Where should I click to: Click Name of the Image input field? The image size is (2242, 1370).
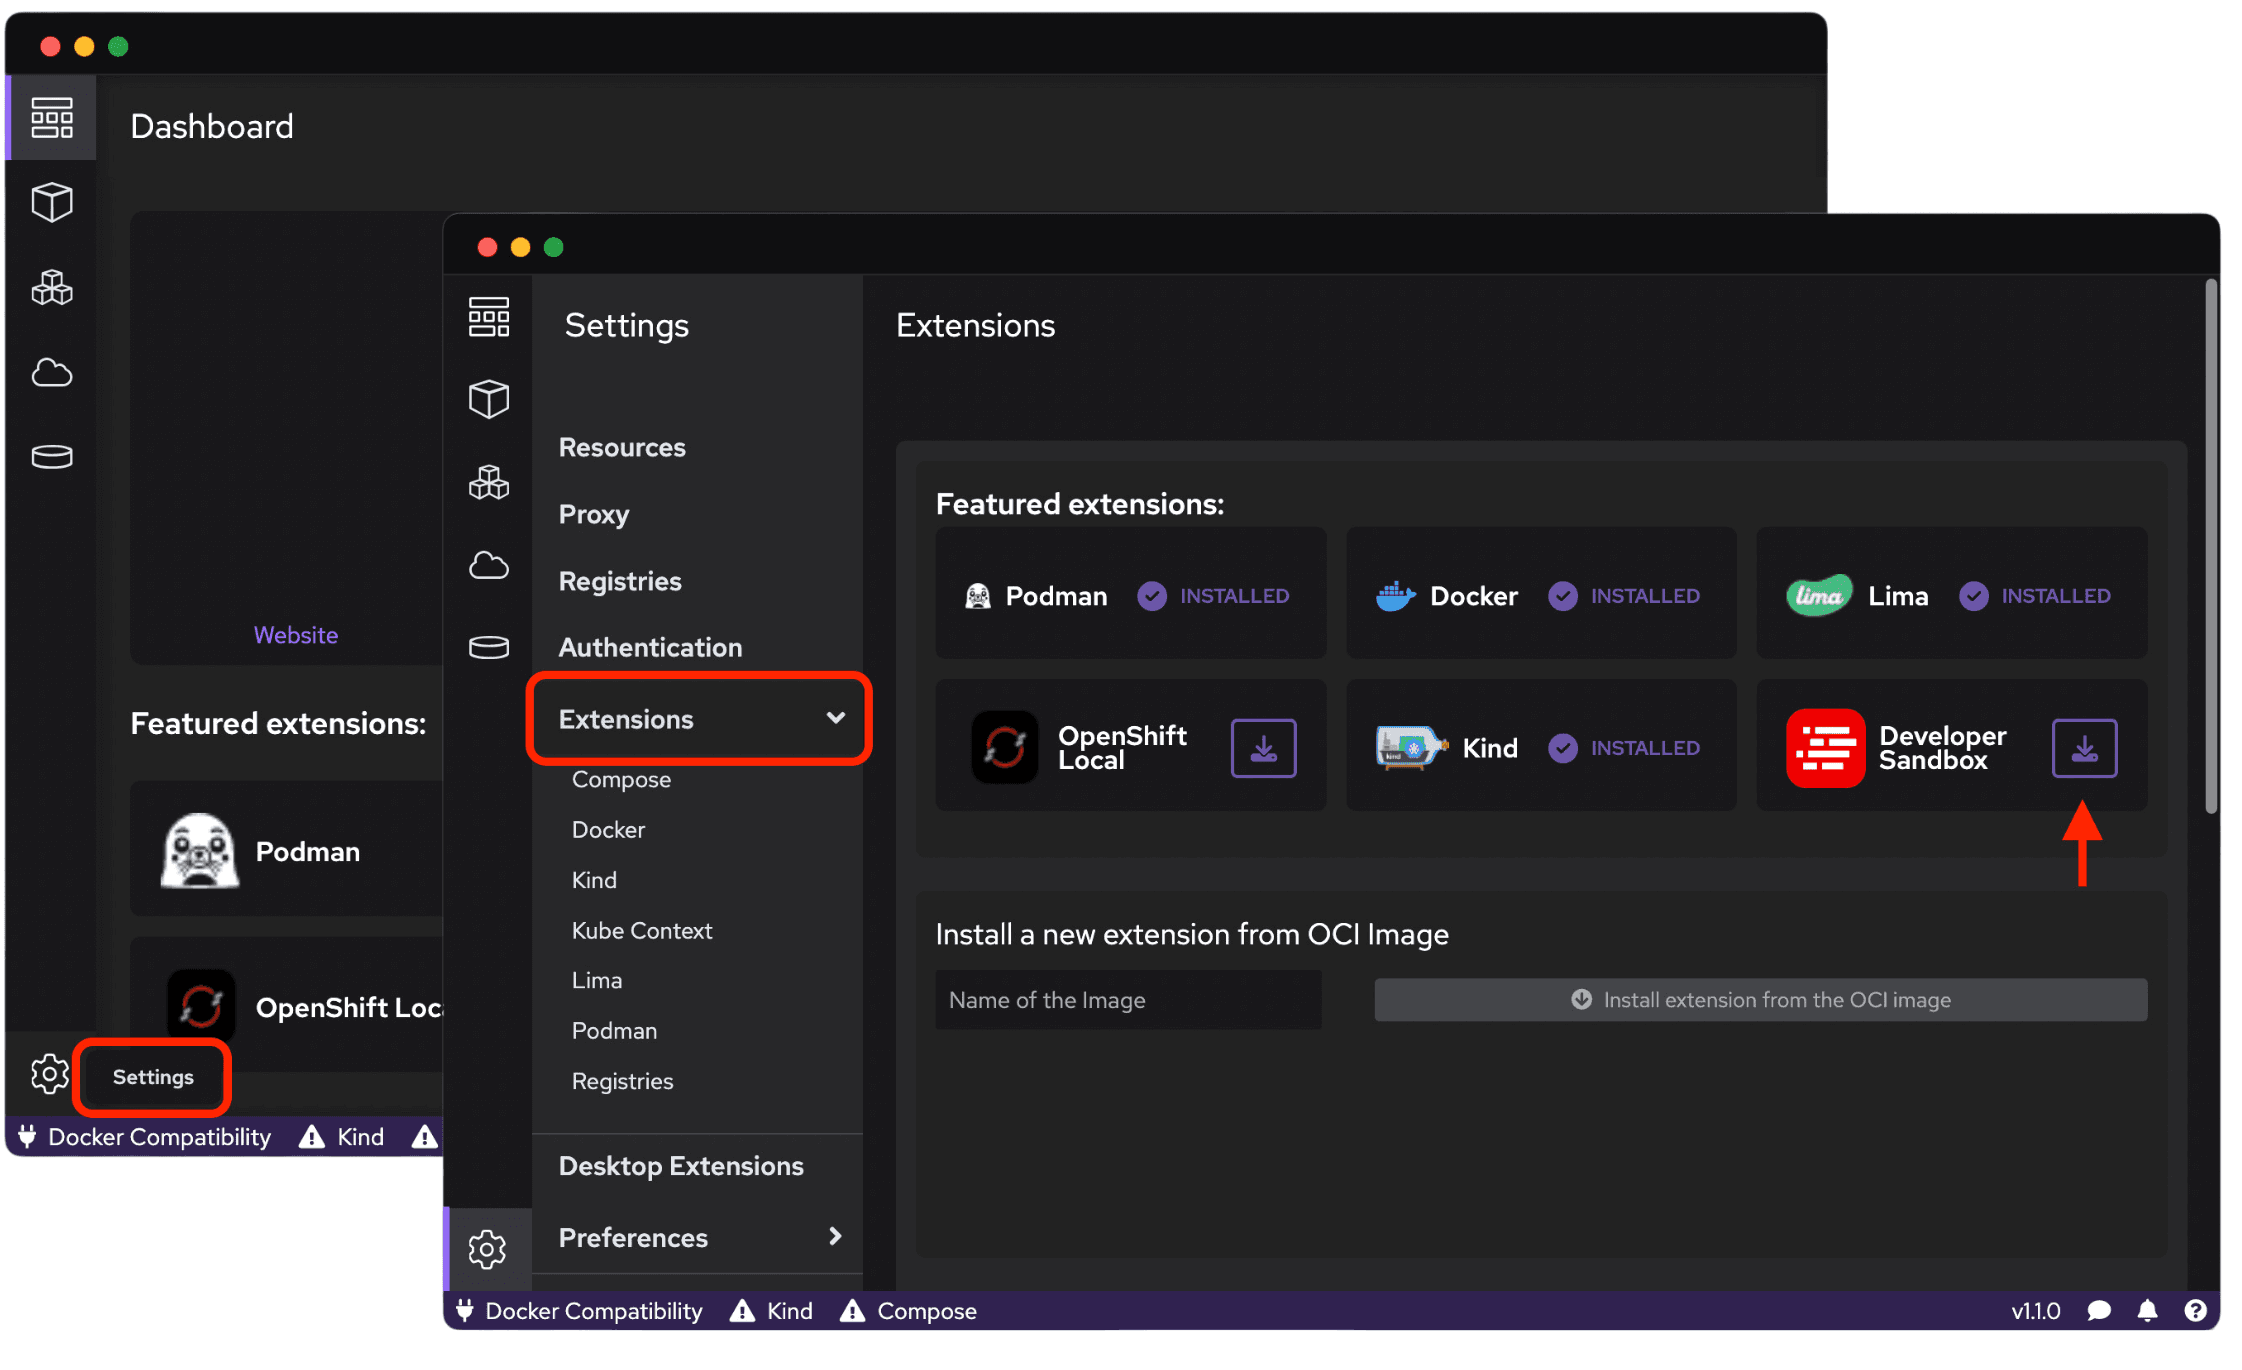click(1128, 1000)
